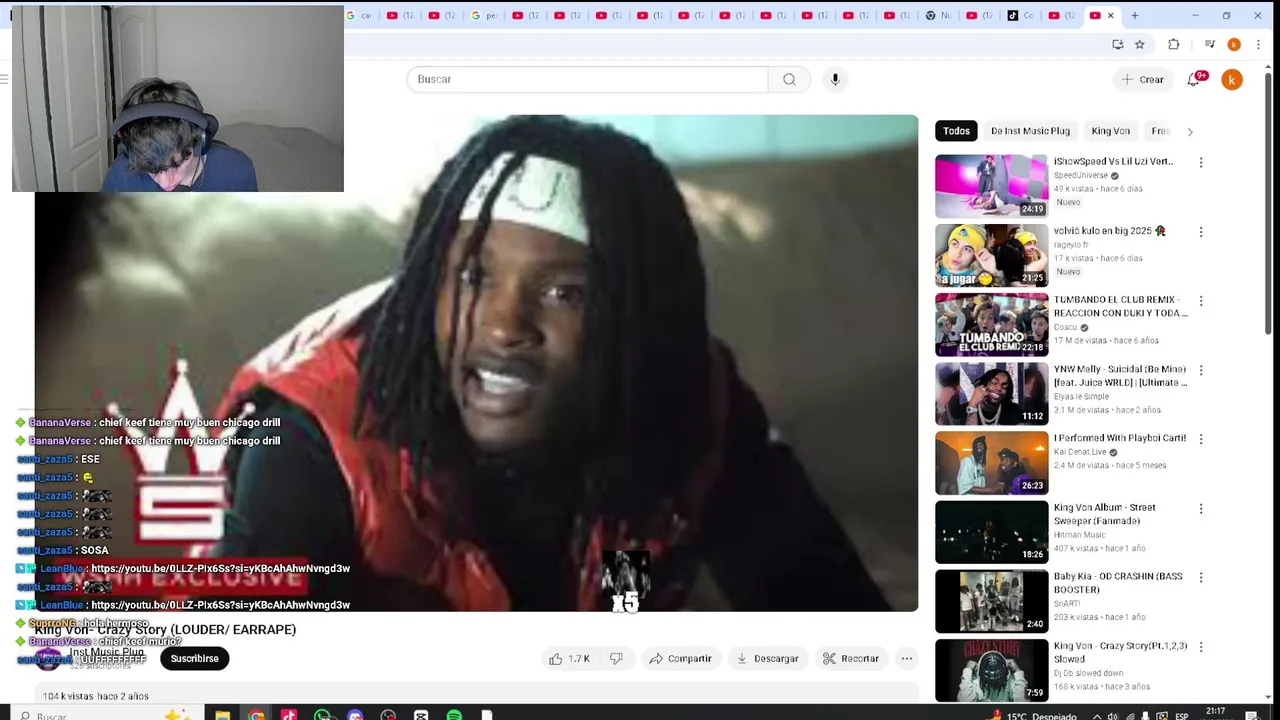Open options for King Von Album video

coord(1201,508)
